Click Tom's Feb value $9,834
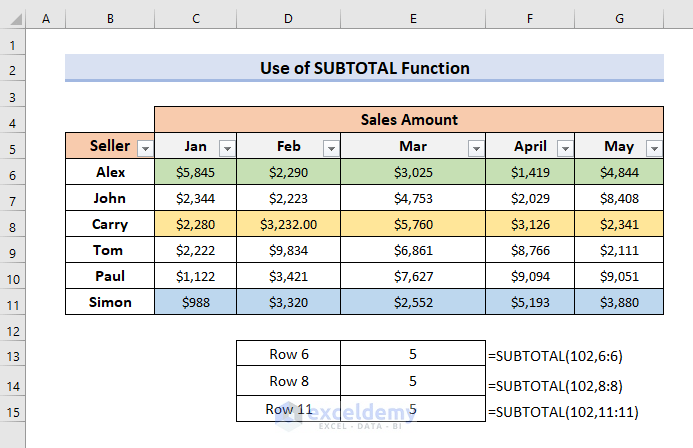Image resolution: width=693 pixels, height=448 pixels. tap(287, 250)
